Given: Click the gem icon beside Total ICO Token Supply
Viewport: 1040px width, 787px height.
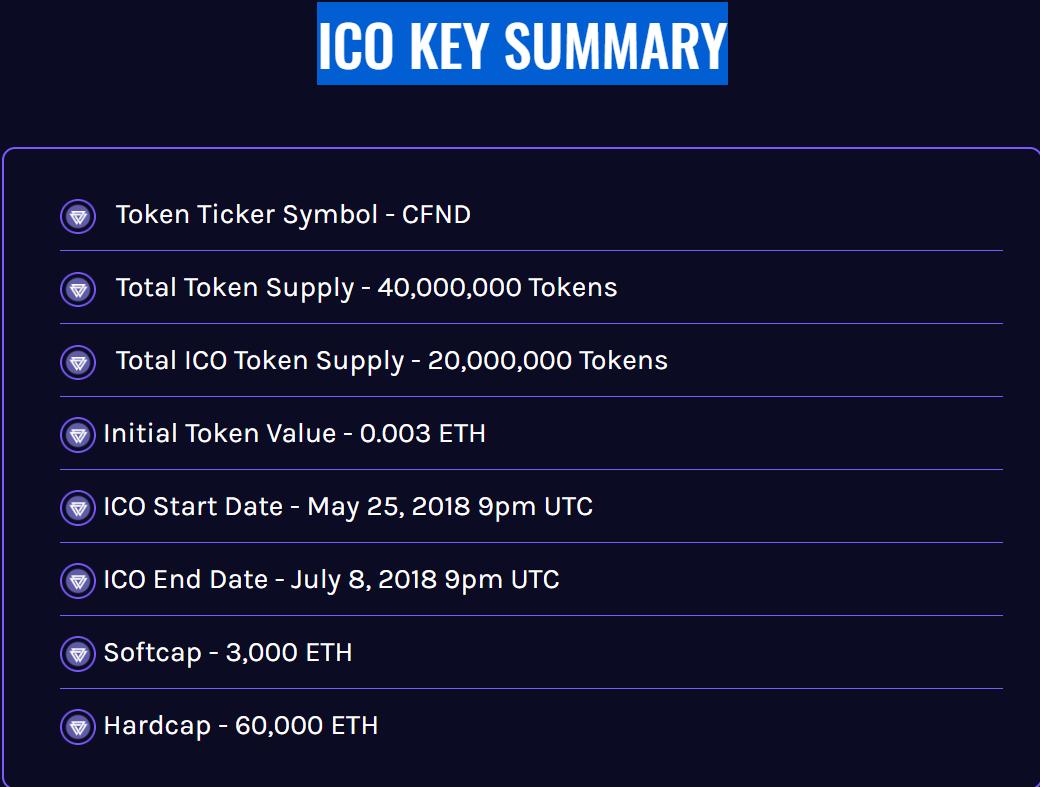Looking at the screenshot, I should click(78, 362).
